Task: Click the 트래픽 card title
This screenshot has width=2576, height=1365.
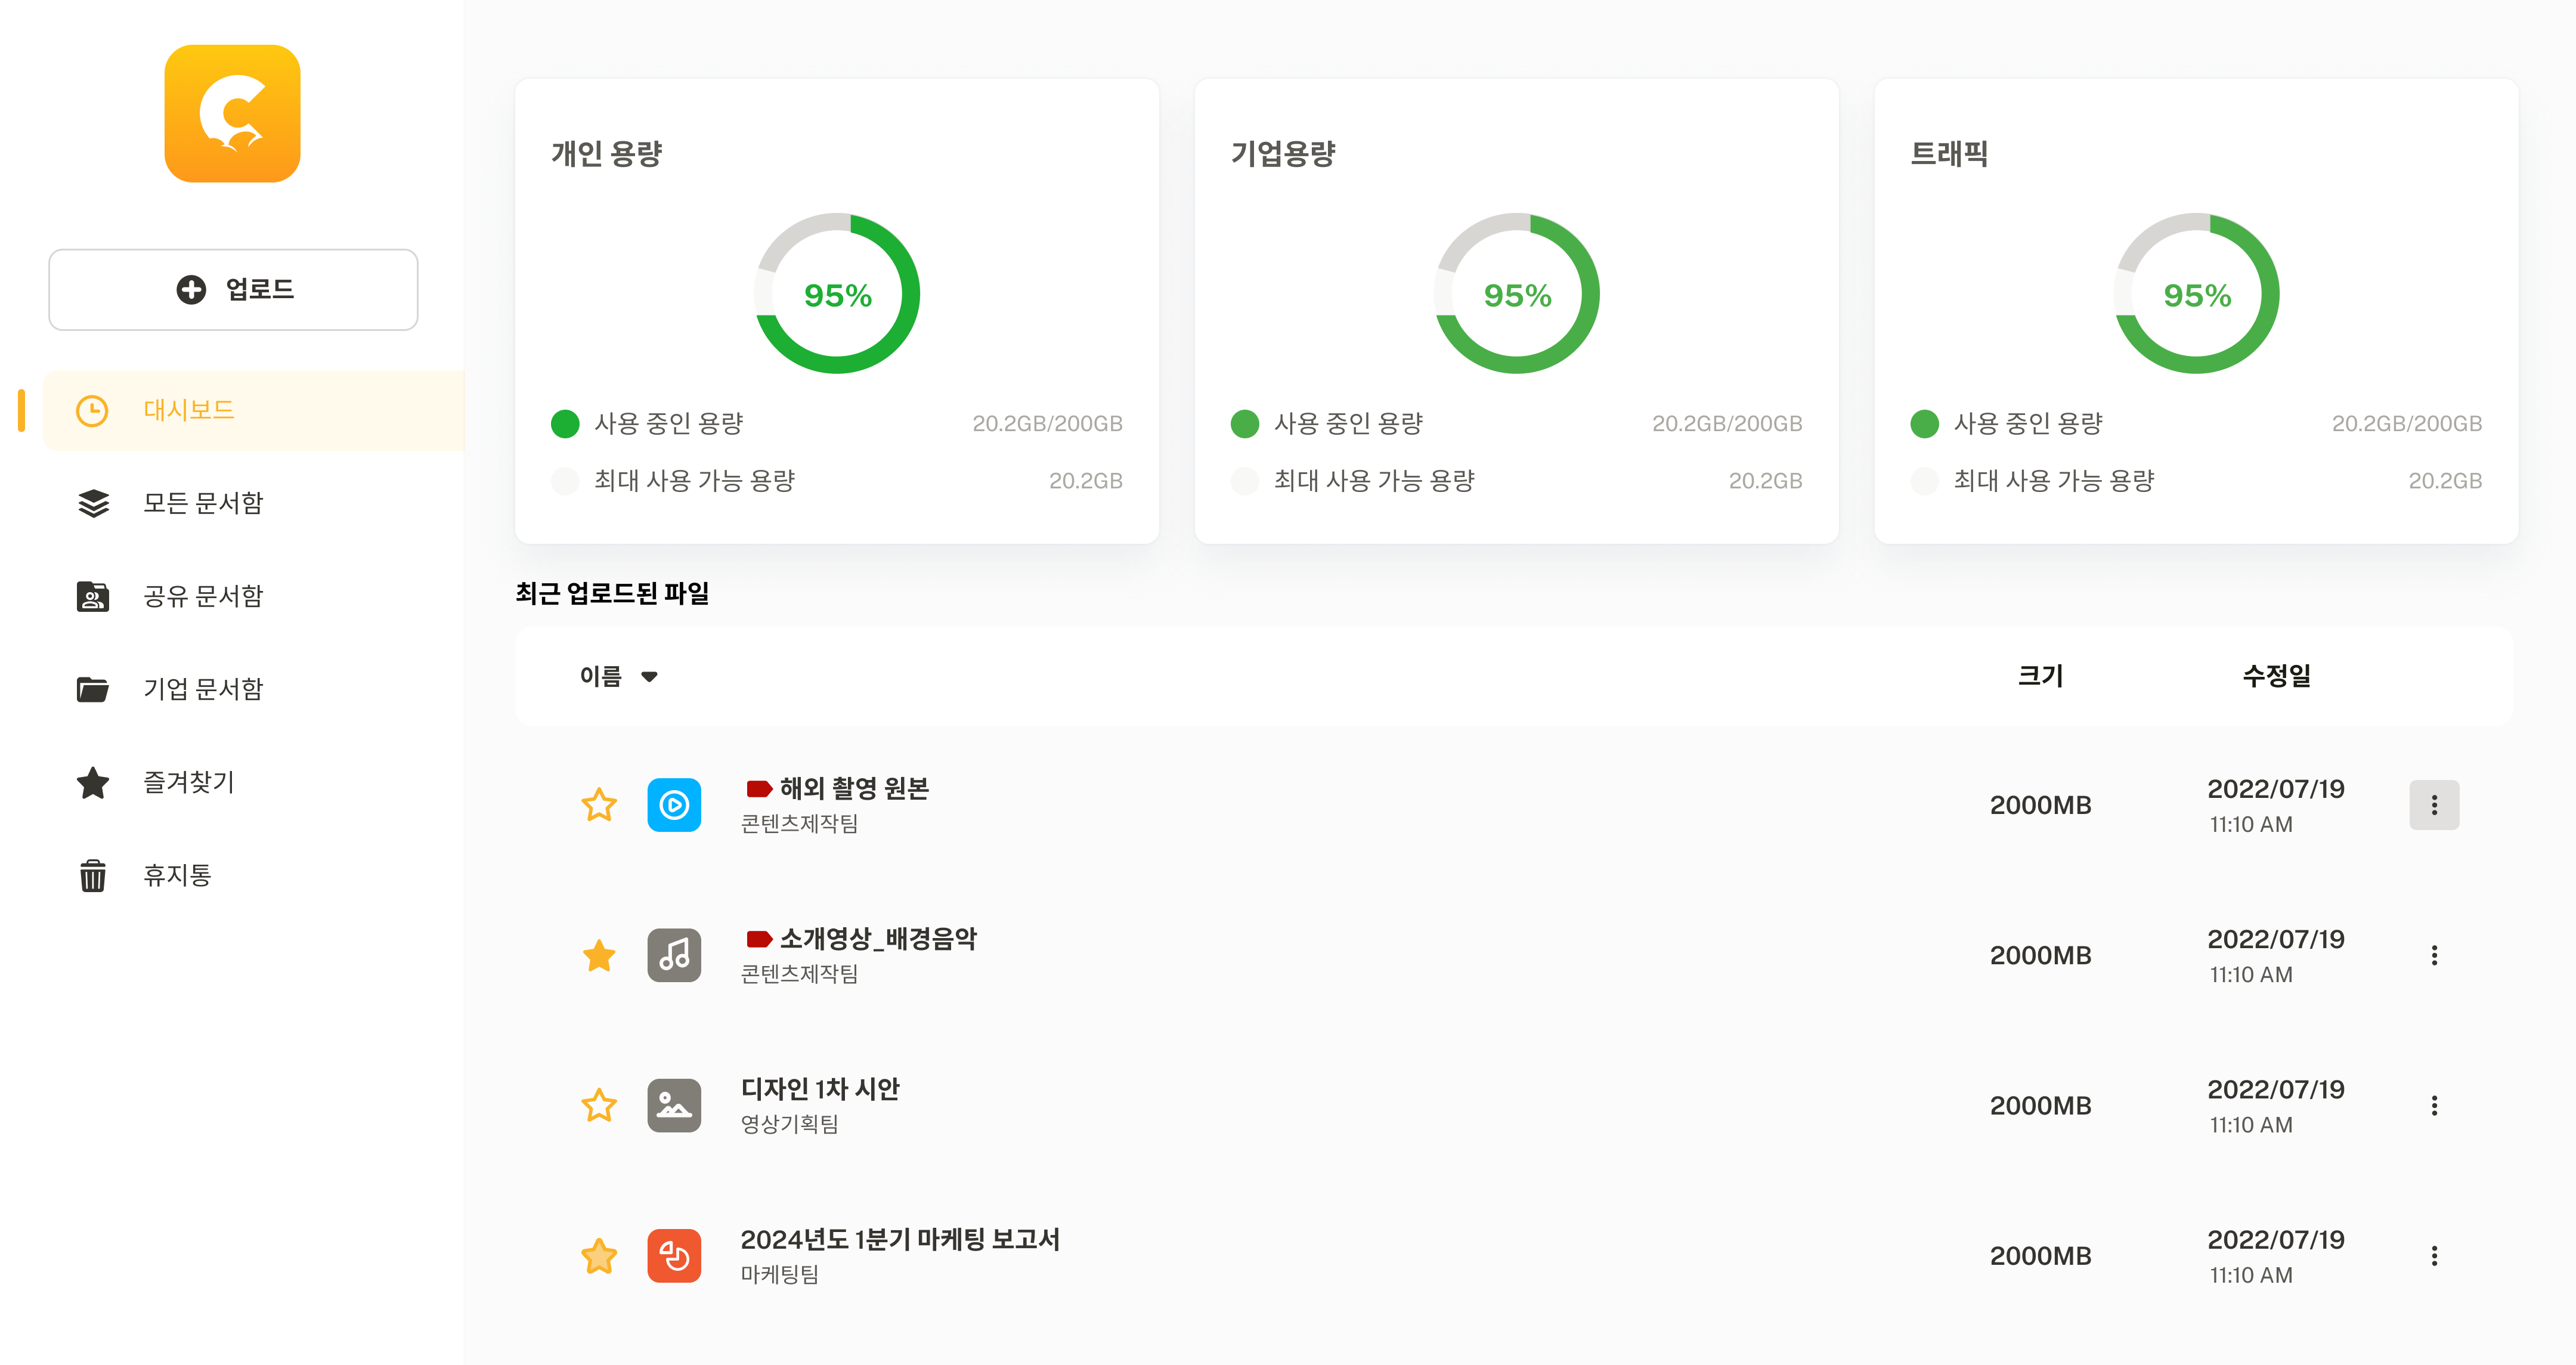Action: [1949, 153]
